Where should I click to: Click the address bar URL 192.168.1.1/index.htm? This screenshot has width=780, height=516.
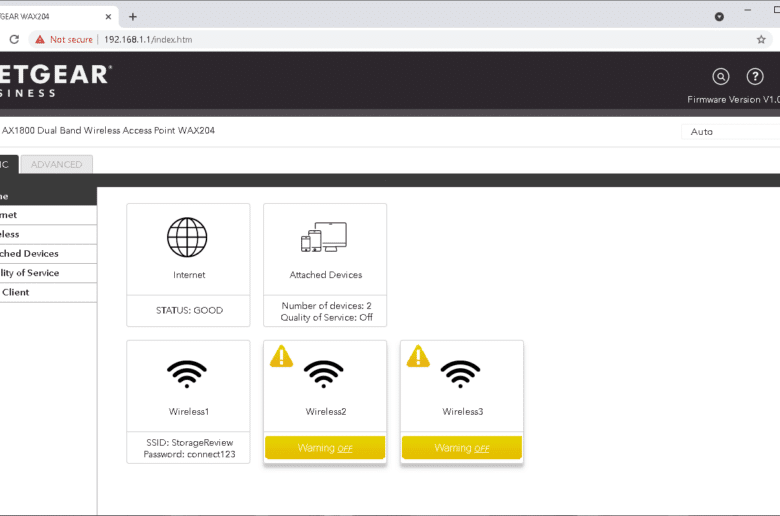pyautogui.click(x=148, y=39)
